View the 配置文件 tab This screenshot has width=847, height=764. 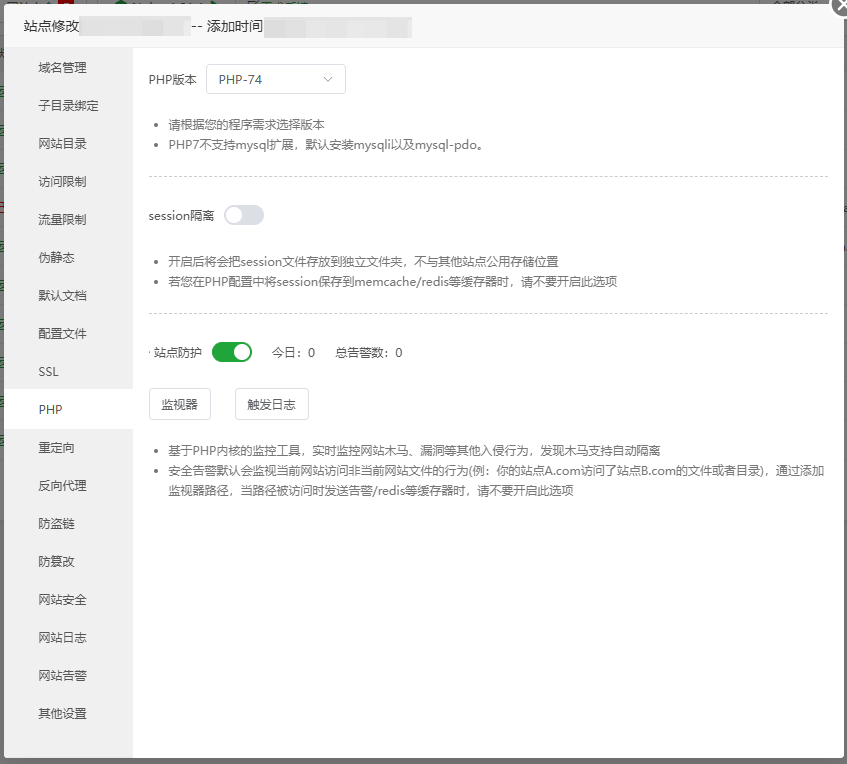click(62, 334)
